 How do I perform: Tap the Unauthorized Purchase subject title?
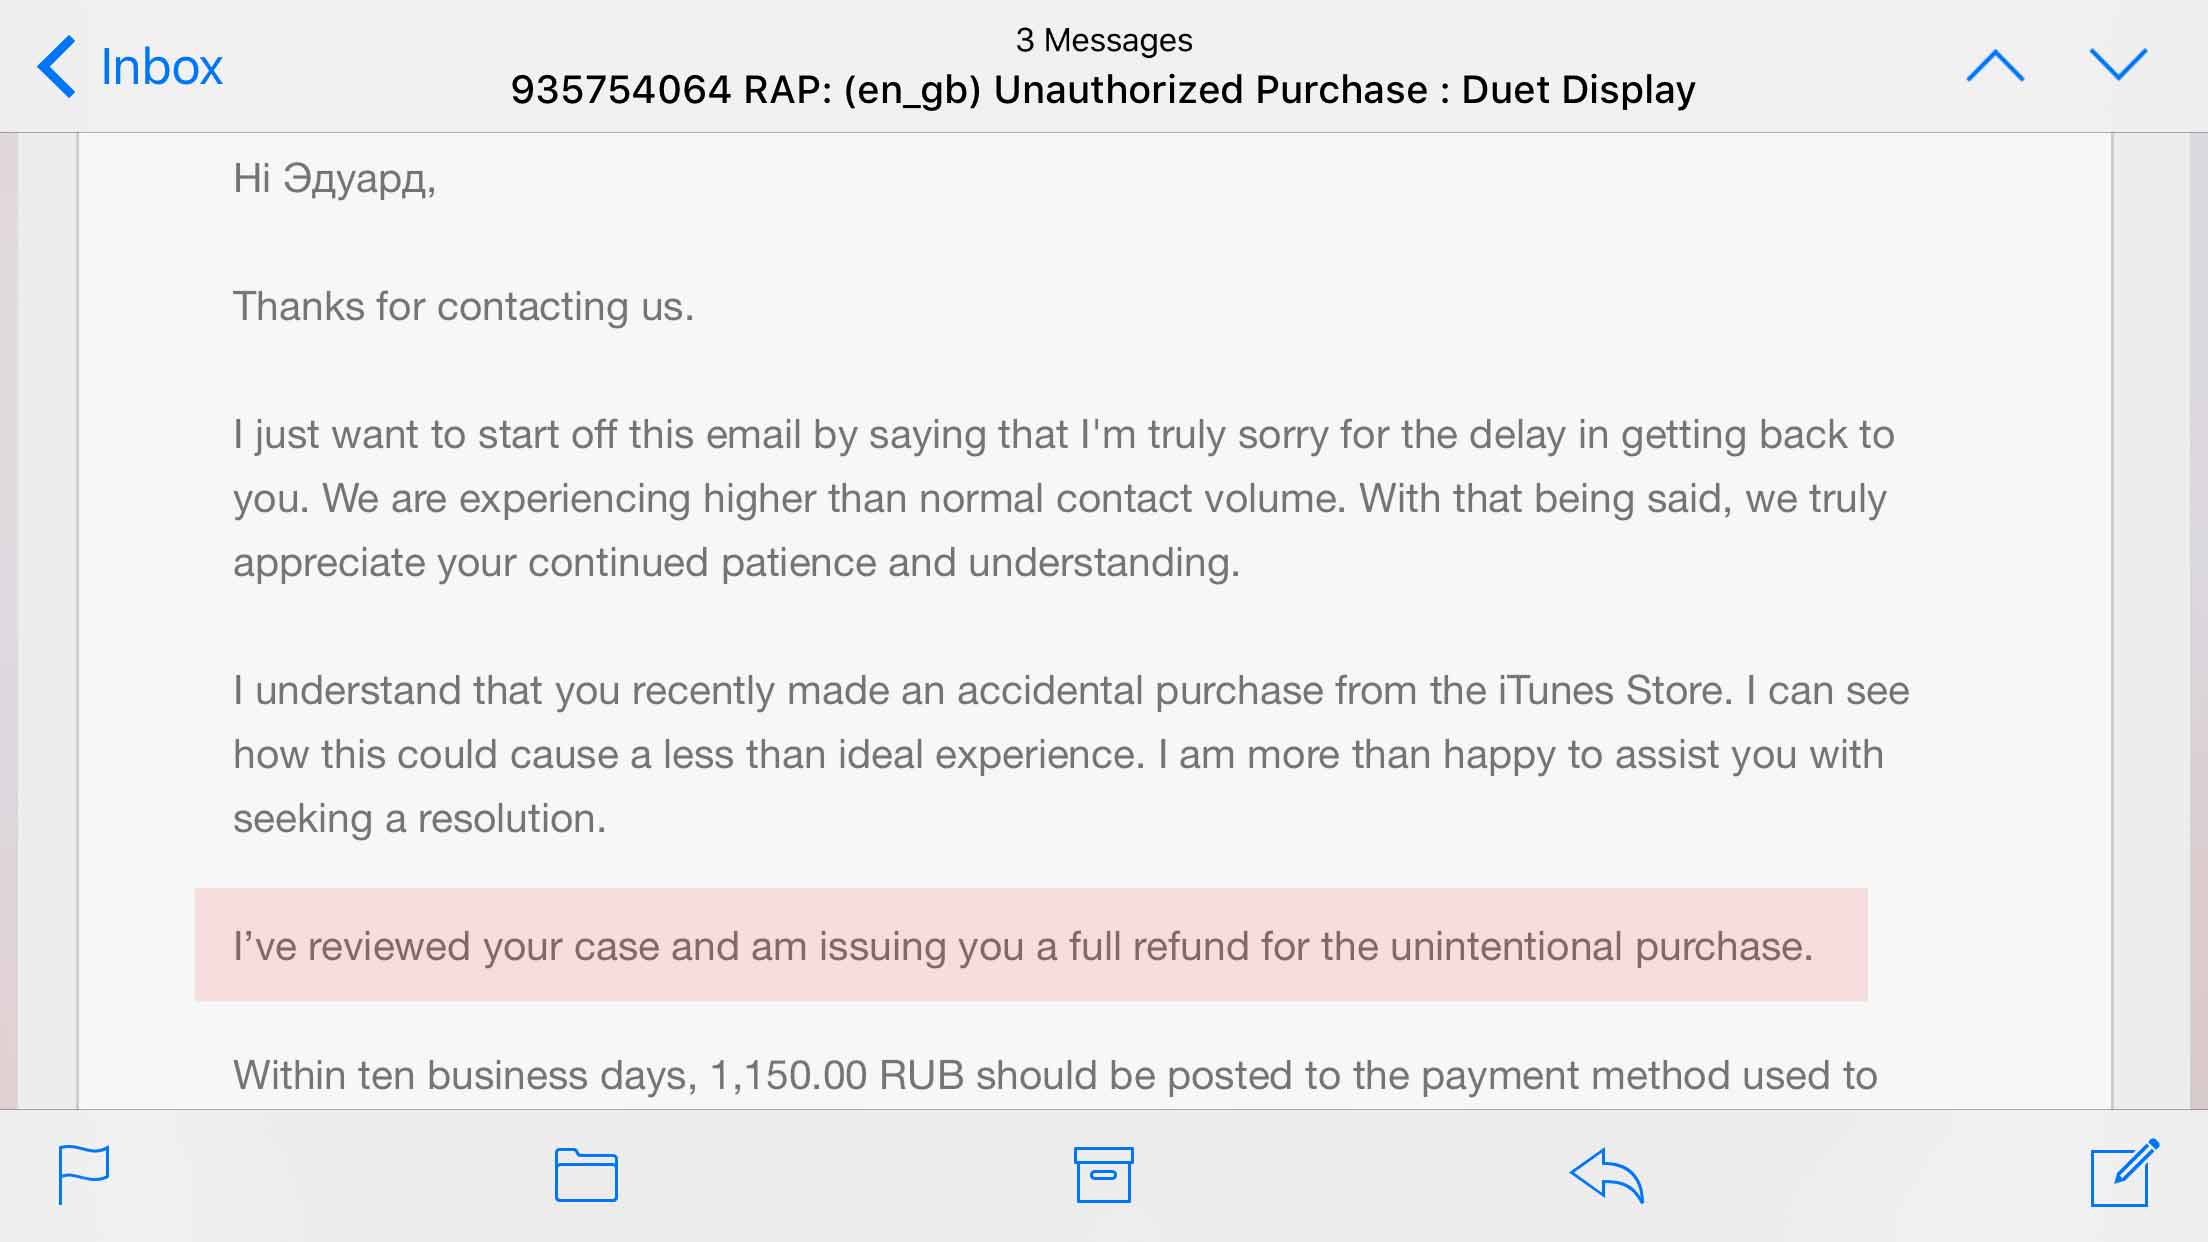click(x=1103, y=90)
